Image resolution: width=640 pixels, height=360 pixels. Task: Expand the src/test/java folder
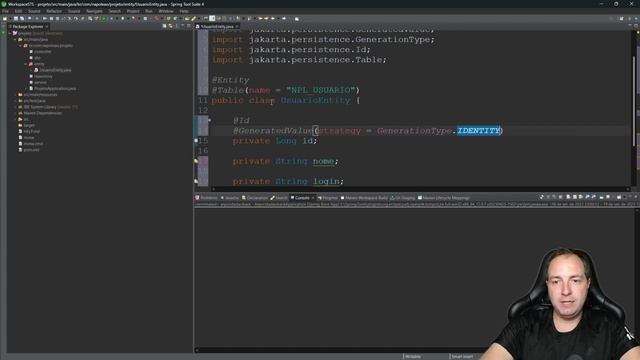[16, 101]
